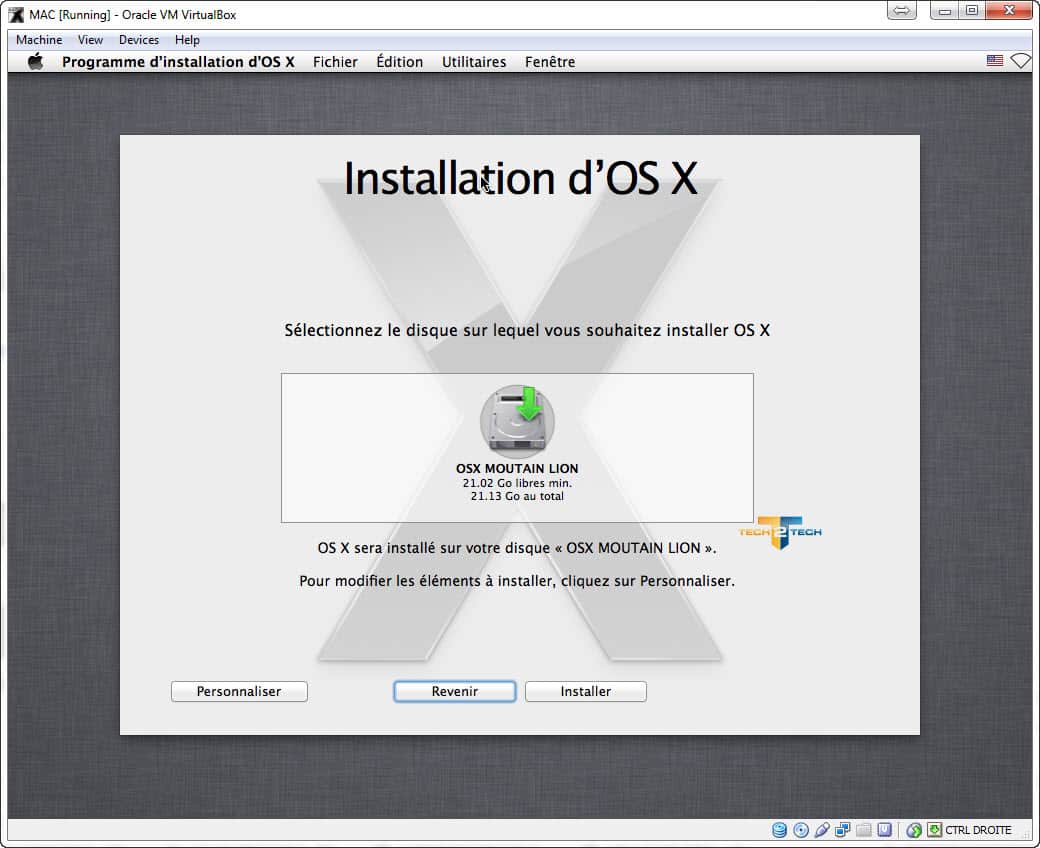The image size is (1040, 848).
Task: Minimize the VirtualBox window
Action: (x=944, y=11)
